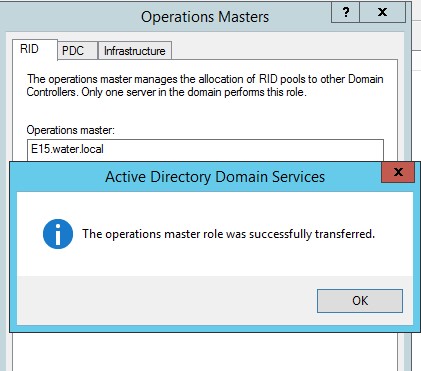Switch to the Infrastructure tab
The height and width of the screenshot is (371, 421).
(x=135, y=51)
